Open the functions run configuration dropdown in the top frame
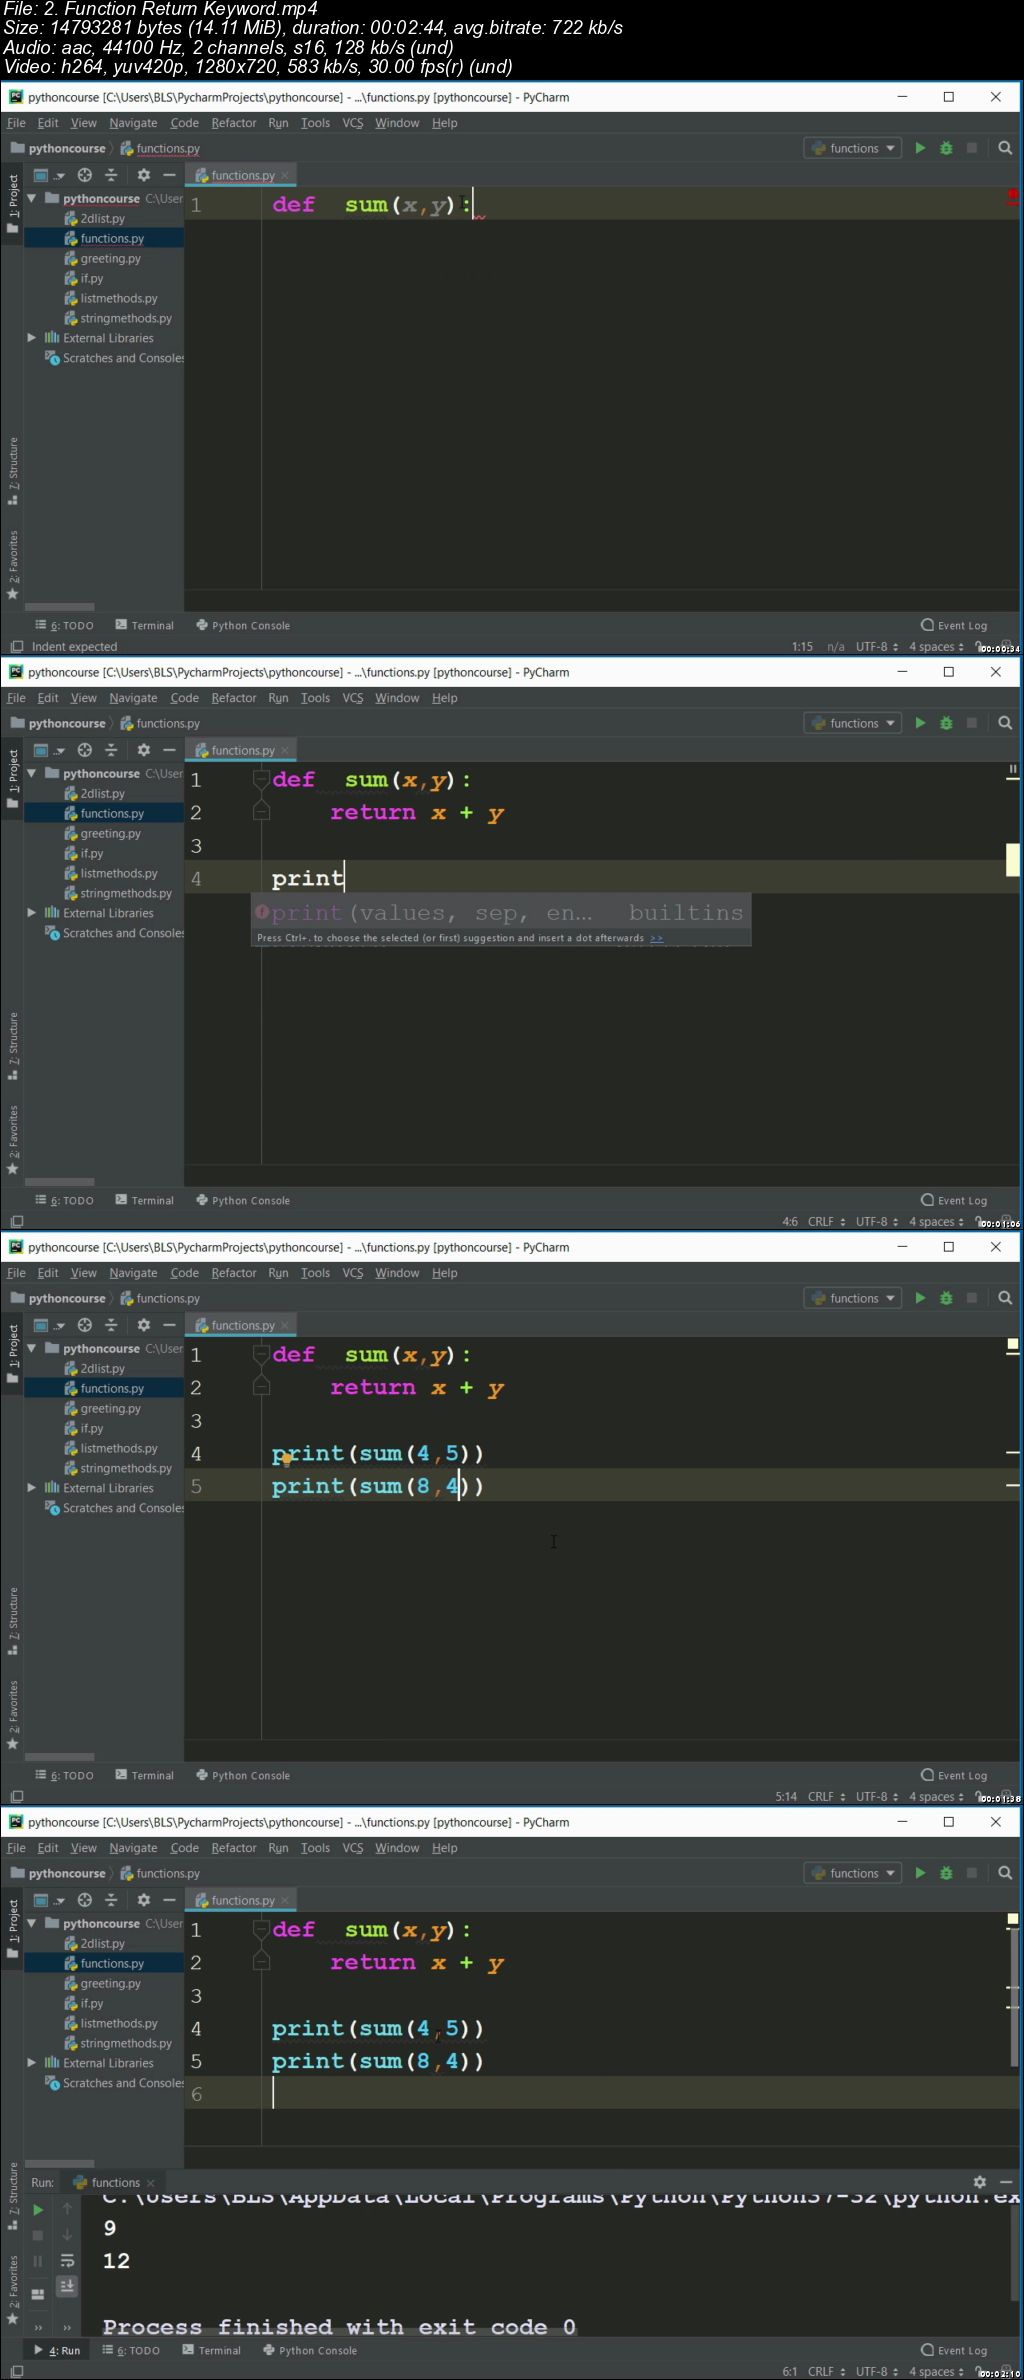 [853, 148]
